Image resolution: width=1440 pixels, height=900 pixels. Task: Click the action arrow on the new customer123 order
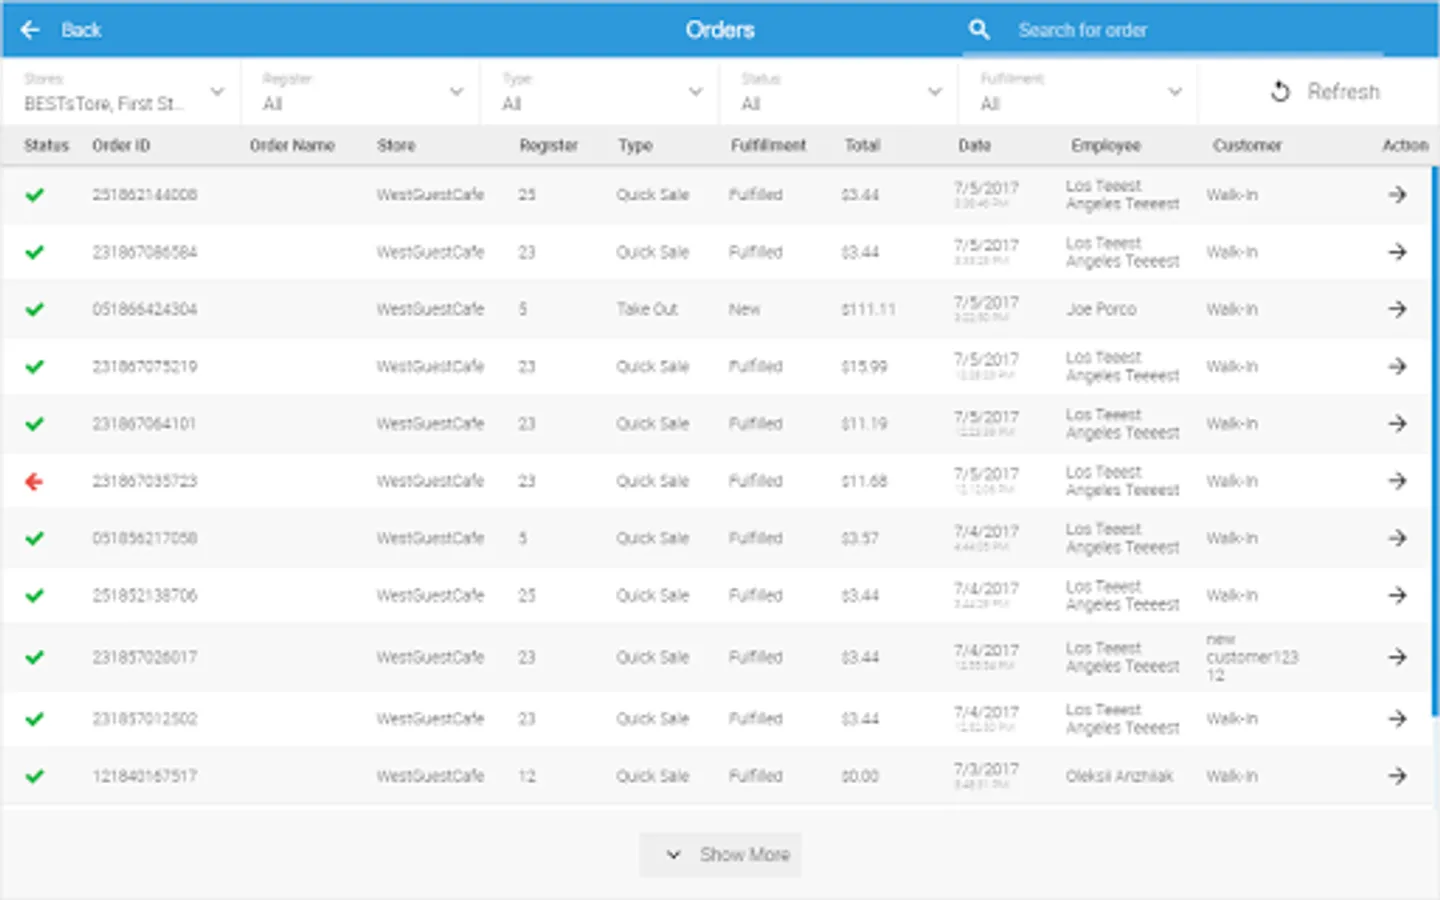point(1396,657)
